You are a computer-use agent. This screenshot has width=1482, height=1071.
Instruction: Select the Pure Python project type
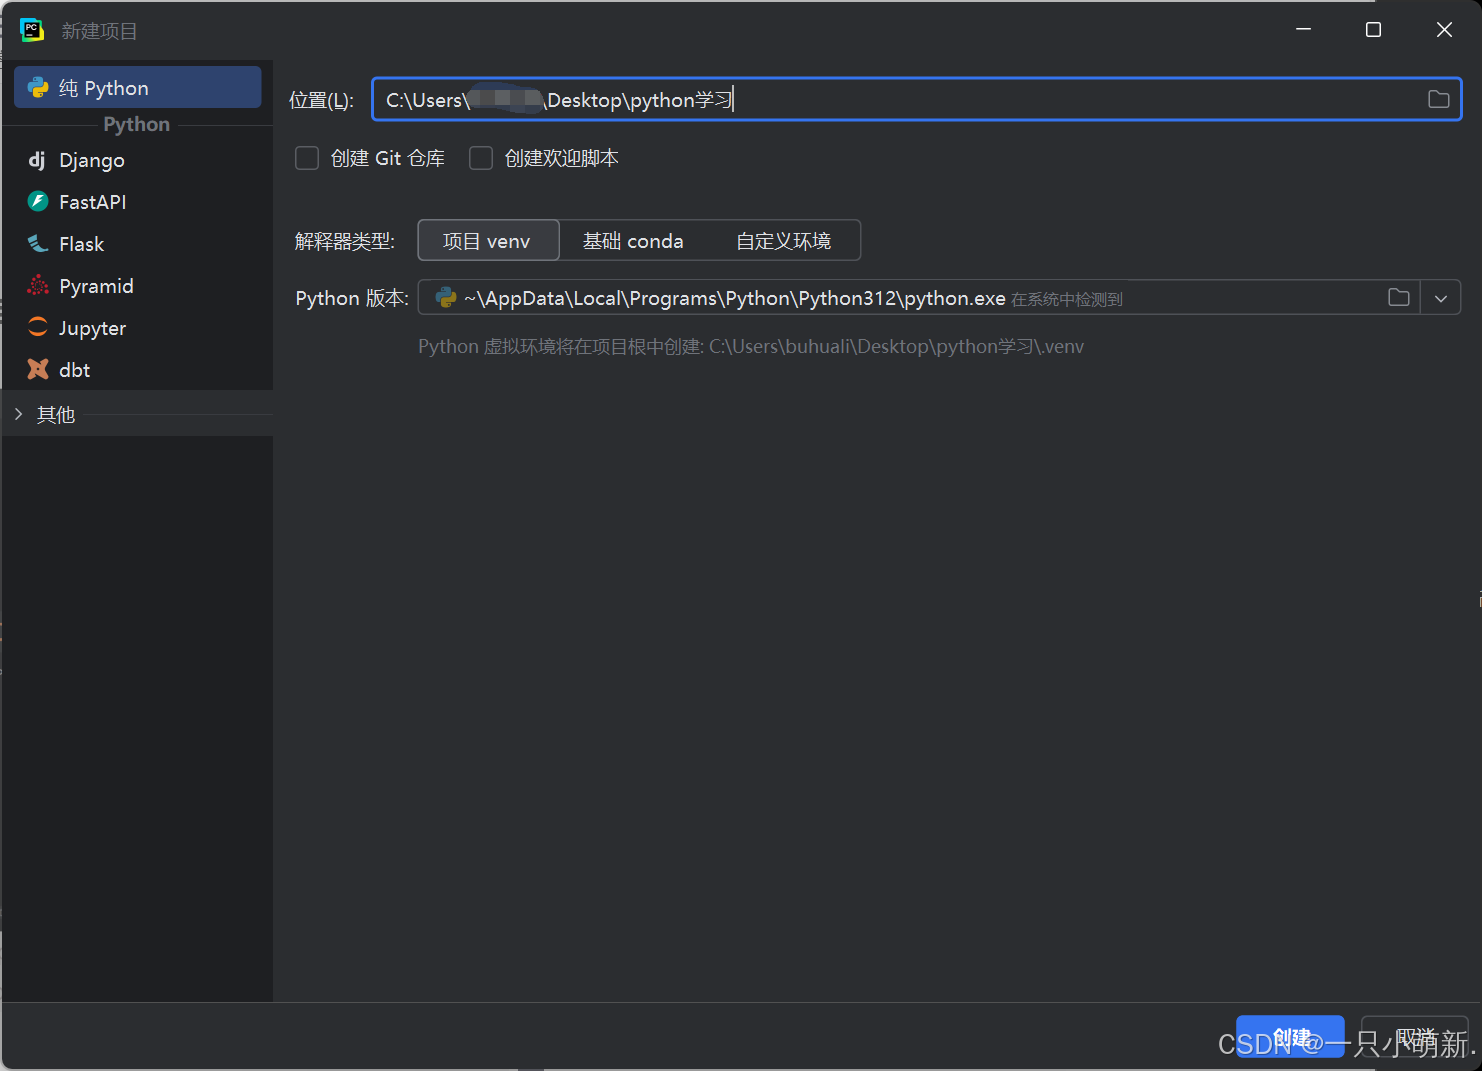tap(138, 88)
